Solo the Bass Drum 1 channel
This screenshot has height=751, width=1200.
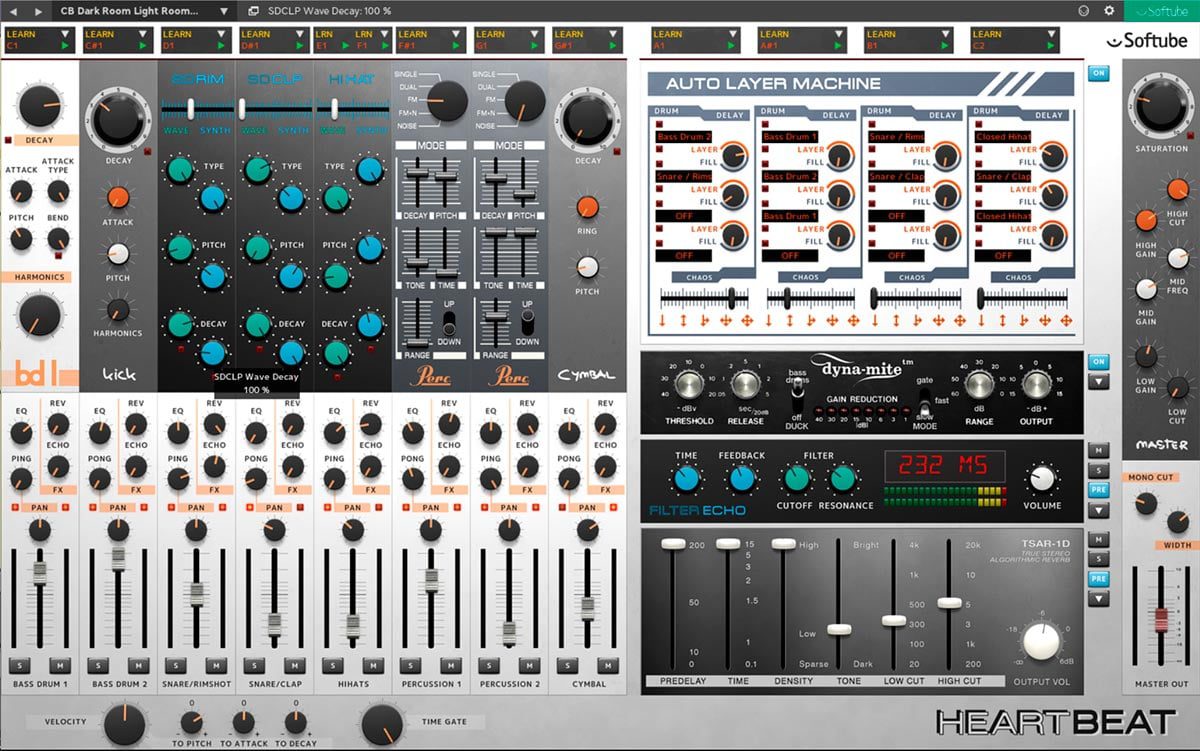click(x=18, y=666)
